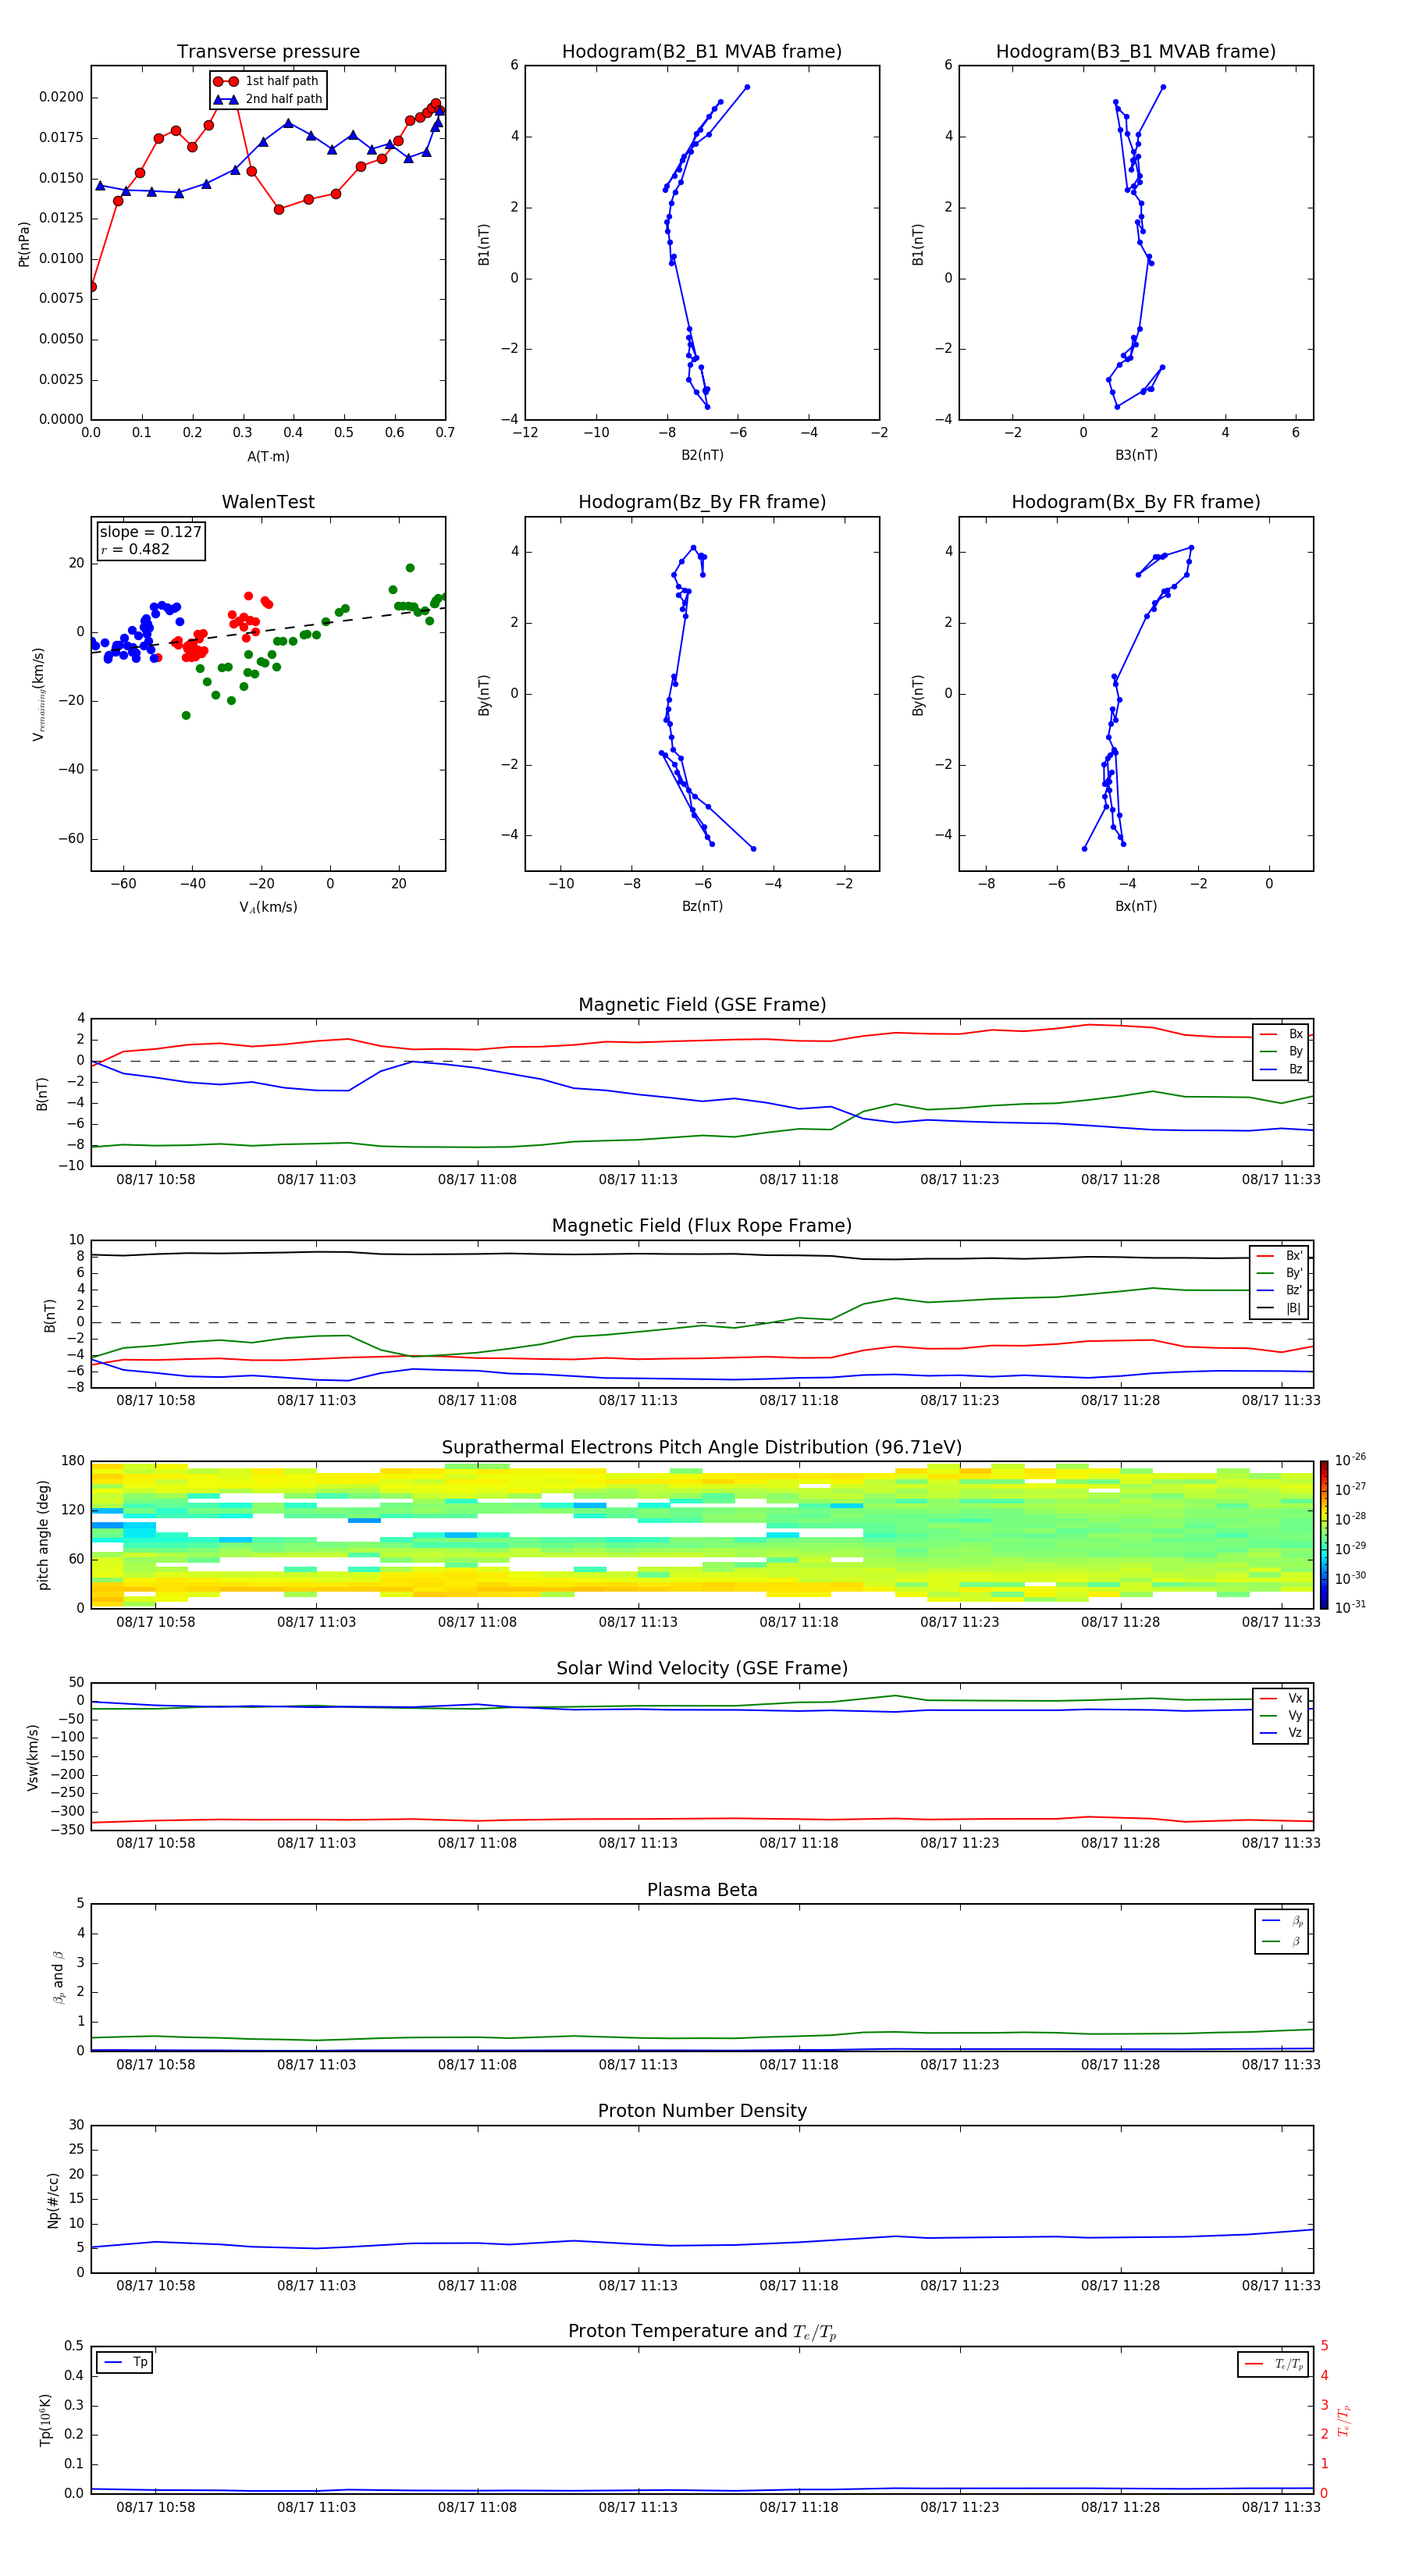Click the 'Hodogram(Bx_By FR frame)' title
Image resolution: width=1405 pixels, height=2576 pixels.
[1136, 502]
